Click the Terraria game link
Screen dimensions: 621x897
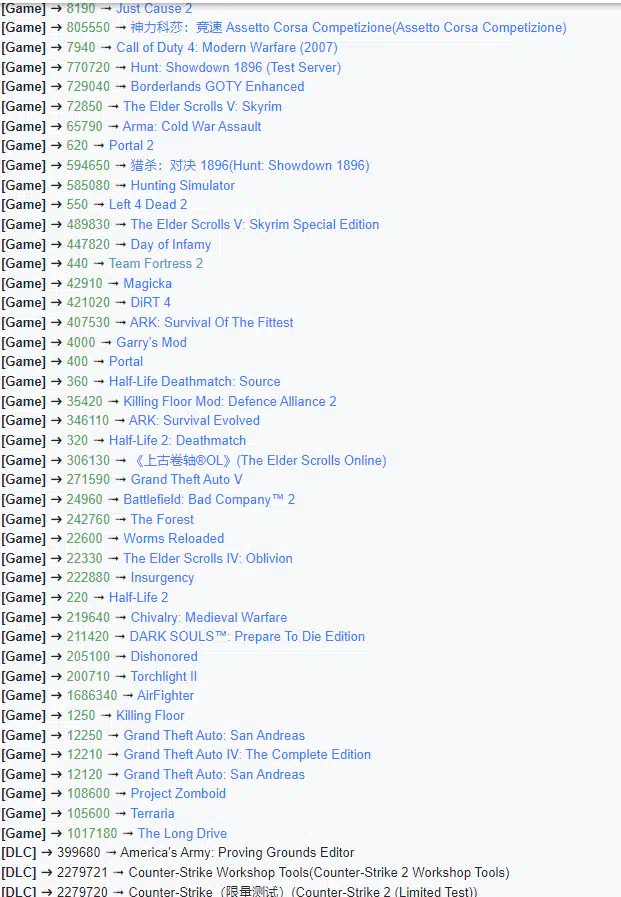tap(153, 813)
